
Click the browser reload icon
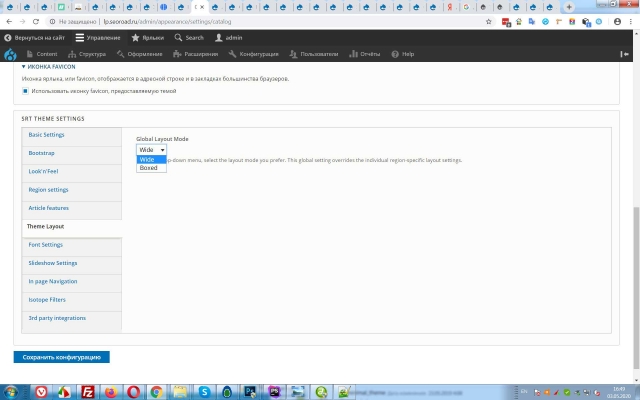pos(36,20)
